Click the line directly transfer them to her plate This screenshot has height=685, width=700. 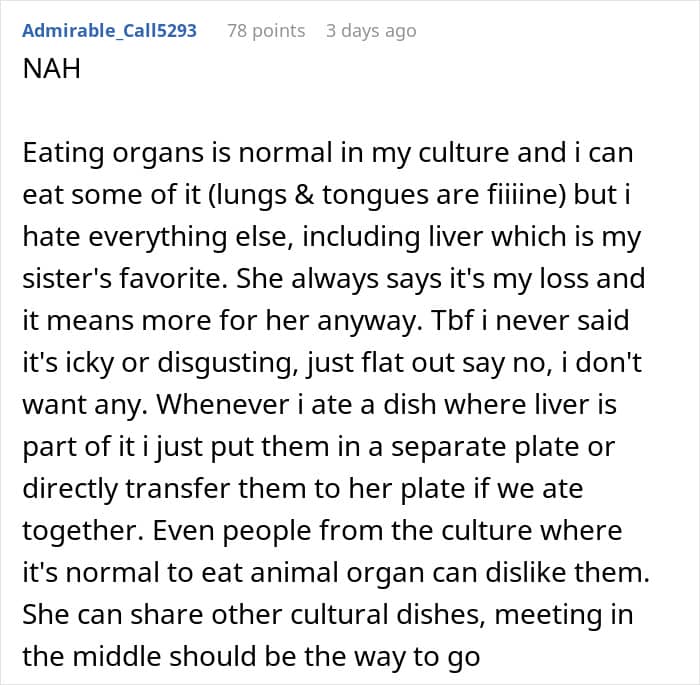point(303,489)
